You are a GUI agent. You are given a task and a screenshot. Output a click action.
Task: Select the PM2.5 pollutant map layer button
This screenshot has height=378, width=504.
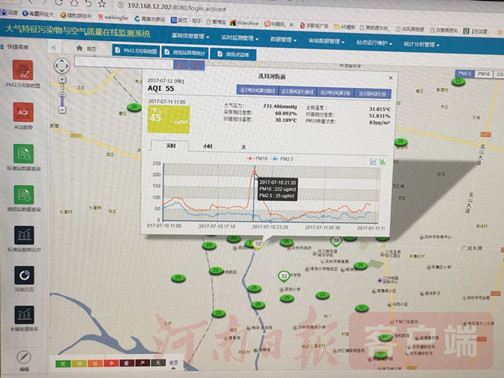[465, 73]
